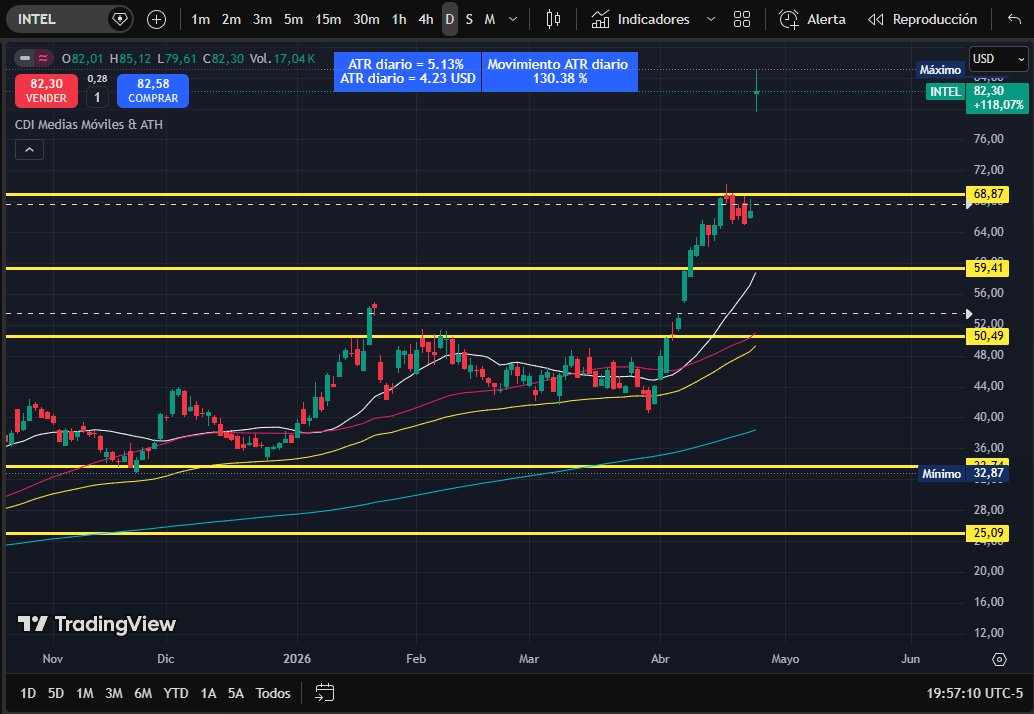The image size is (1034, 714).
Task: Click the INTEL price tag label
Action: pos(945,92)
